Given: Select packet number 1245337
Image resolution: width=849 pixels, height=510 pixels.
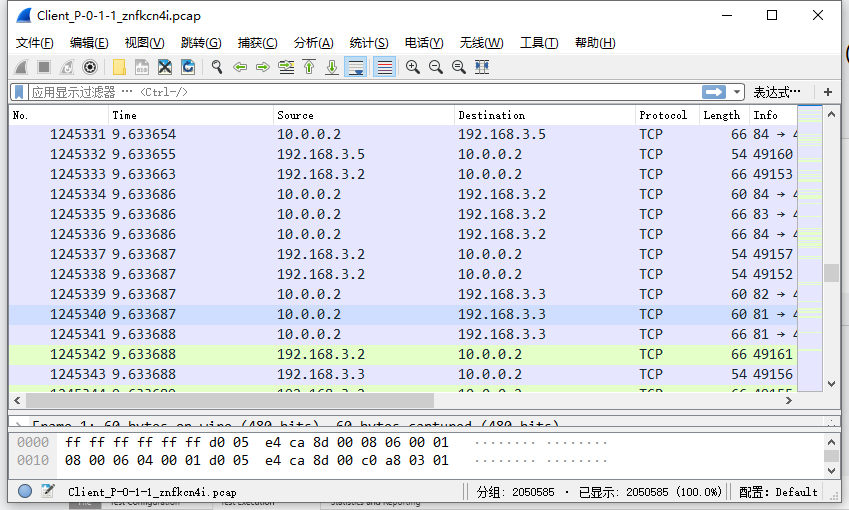Looking at the screenshot, I should (x=403, y=254).
